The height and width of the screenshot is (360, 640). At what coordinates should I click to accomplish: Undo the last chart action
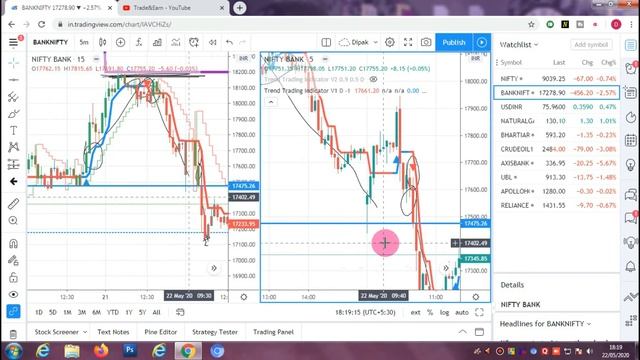229,42
